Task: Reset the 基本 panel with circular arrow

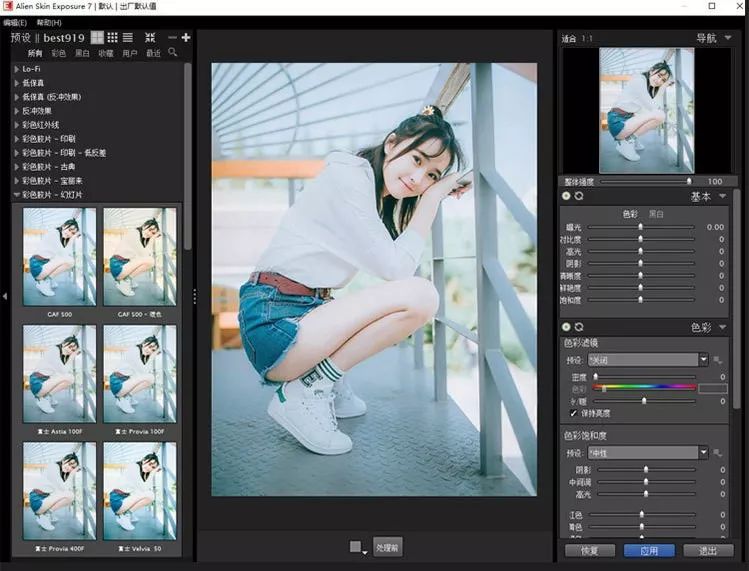Action: [x=578, y=197]
